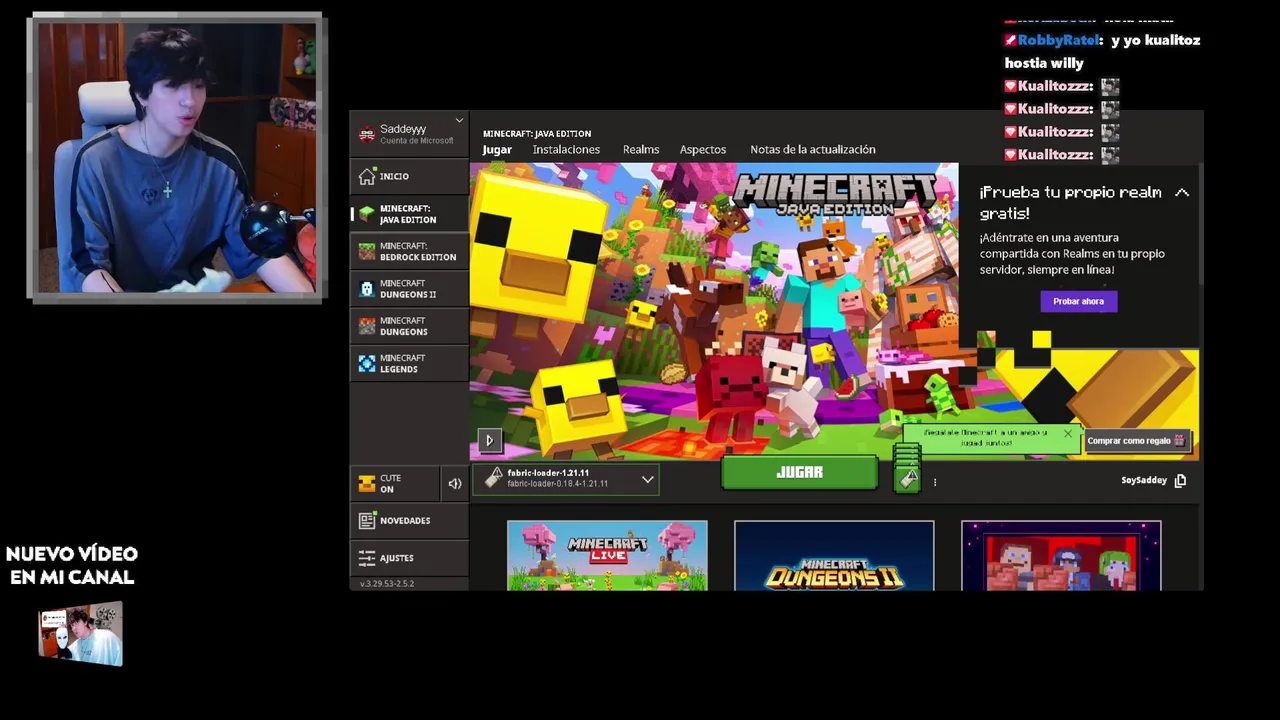Play the banner video arrow button

[489, 440]
